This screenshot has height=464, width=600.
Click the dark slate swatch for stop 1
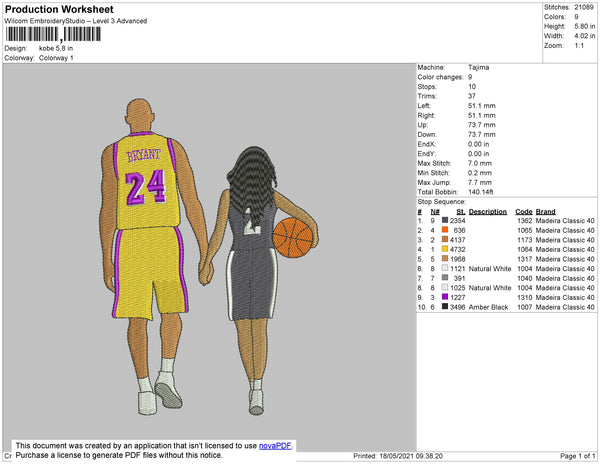click(x=445, y=220)
